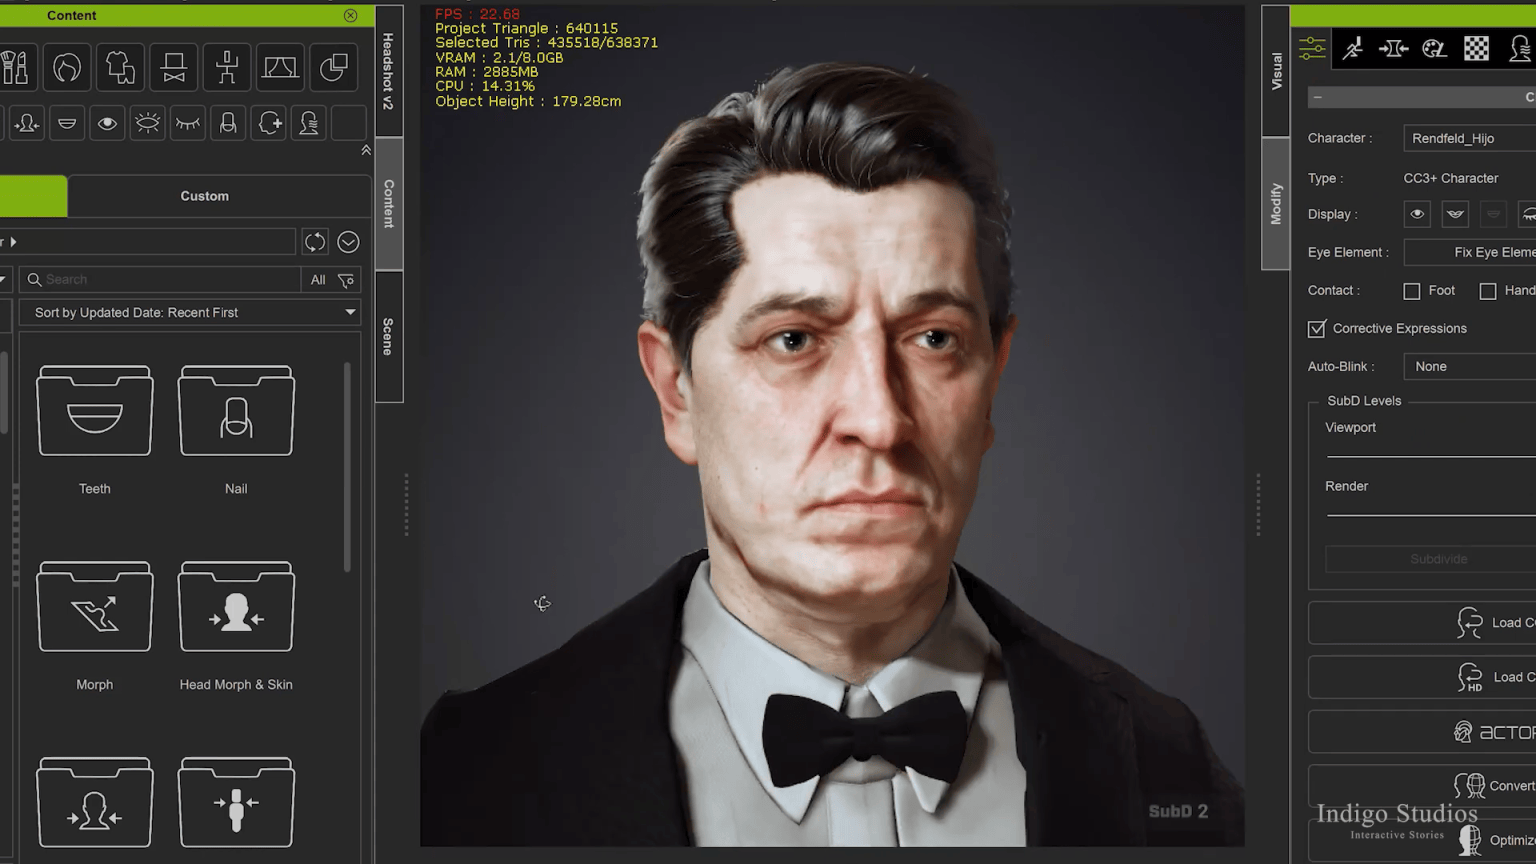The image size is (1536, 864).
Task: Open the Pose category (stick figure icon)
Action: [227, 68]
